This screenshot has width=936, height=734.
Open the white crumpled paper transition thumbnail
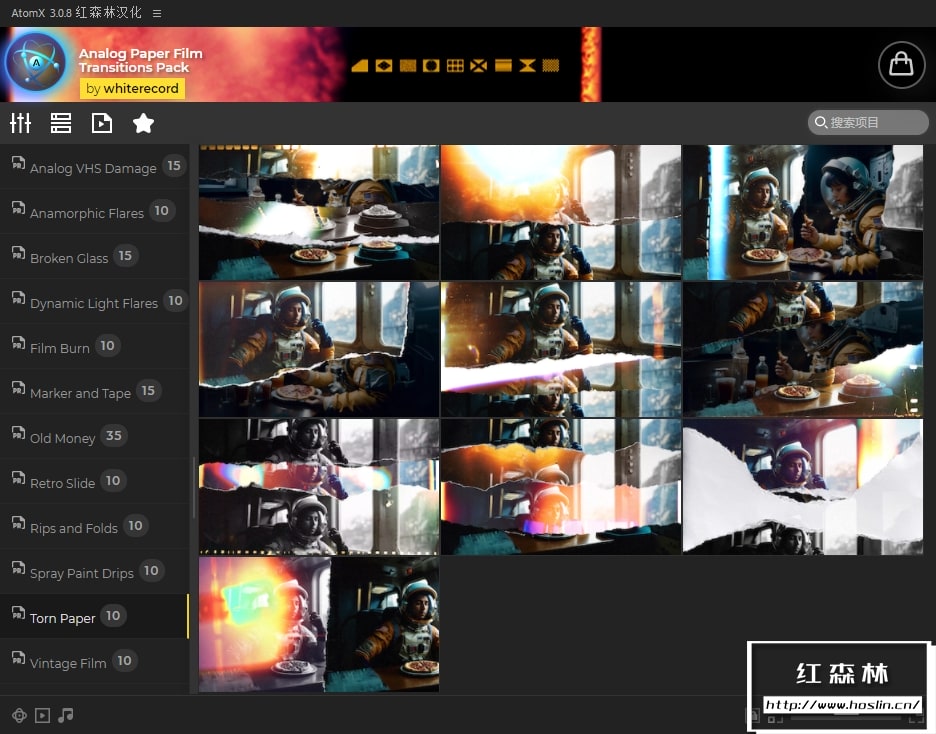803,486
